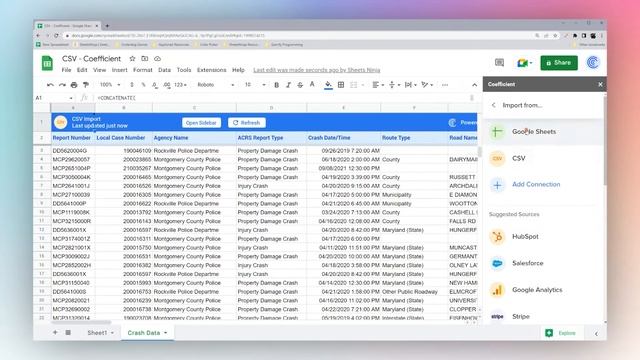This screenshot has height=360, width=640.
Task: Open the more toolbar options ellipsis
Action: 445,85
